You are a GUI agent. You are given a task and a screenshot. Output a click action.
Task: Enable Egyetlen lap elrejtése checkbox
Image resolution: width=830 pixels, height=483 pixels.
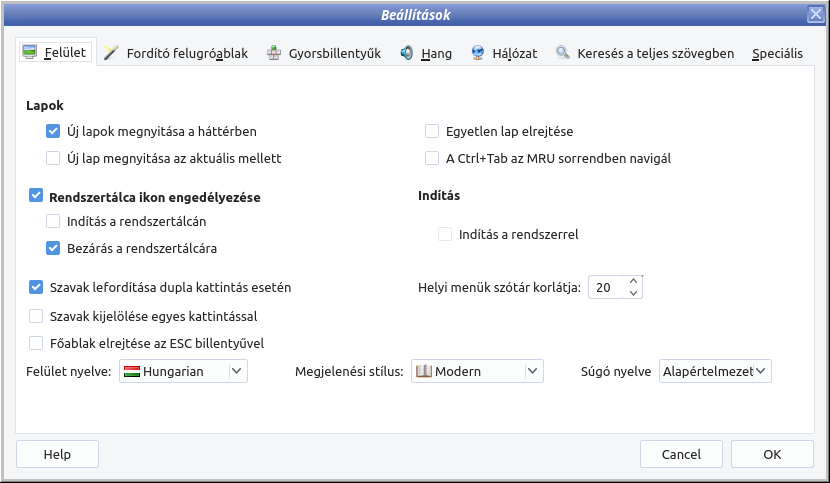(x=432, y=131)
